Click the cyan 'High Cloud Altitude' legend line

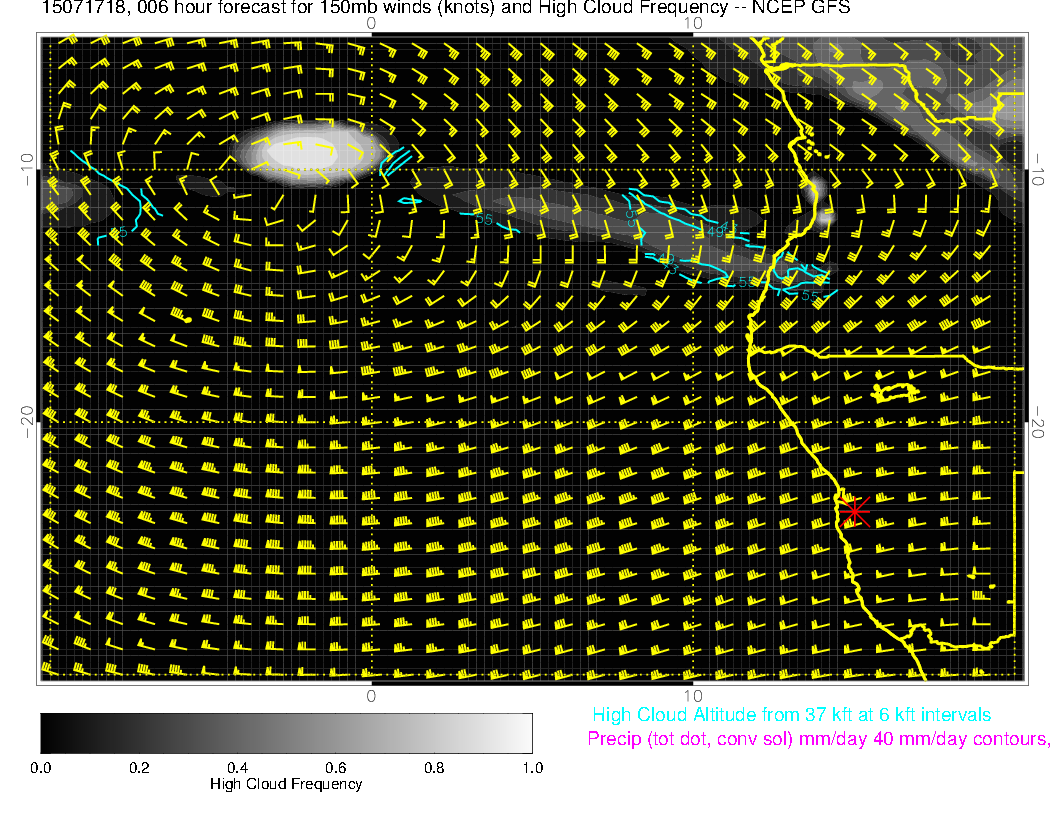pos(791,714)
